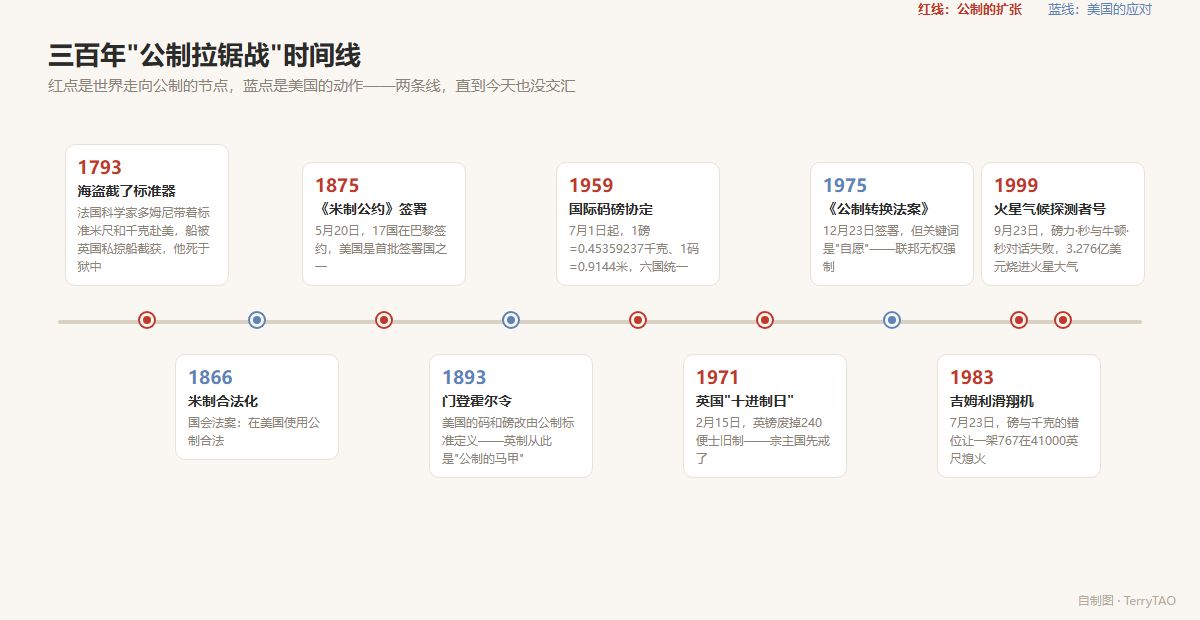Select the year number 1959 in its card
The height and width of the screenshot is (620, 1200).
(x=591, y=185)
